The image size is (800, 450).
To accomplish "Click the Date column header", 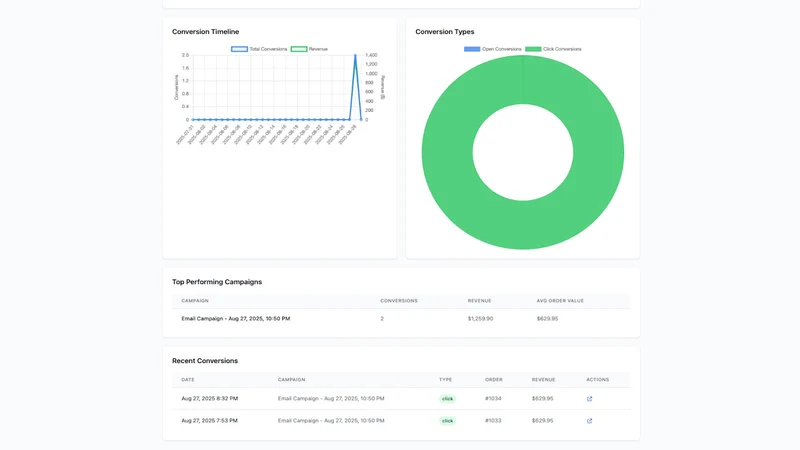I will click(x=188, y=380).
